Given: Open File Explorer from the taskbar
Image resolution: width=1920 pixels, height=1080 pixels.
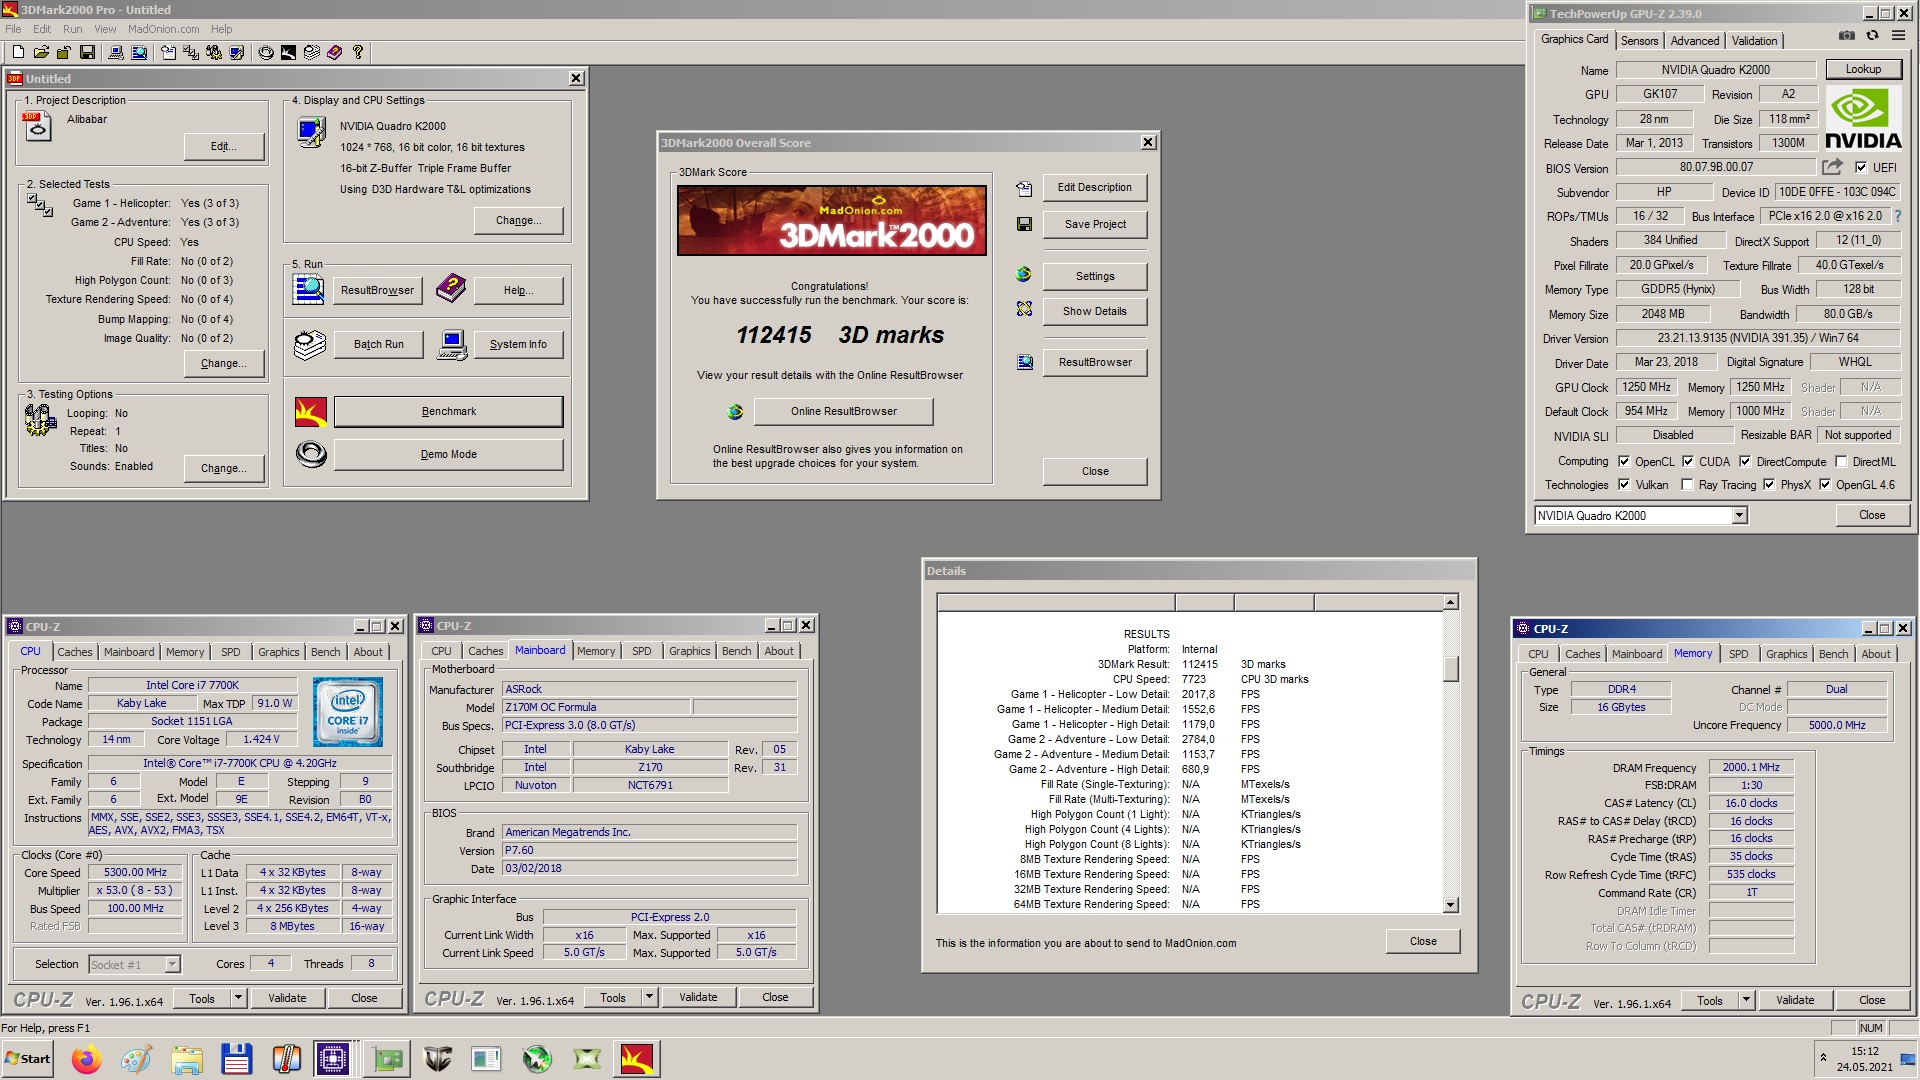Looking at the screenshot, I should click(x=186, y=1058).
